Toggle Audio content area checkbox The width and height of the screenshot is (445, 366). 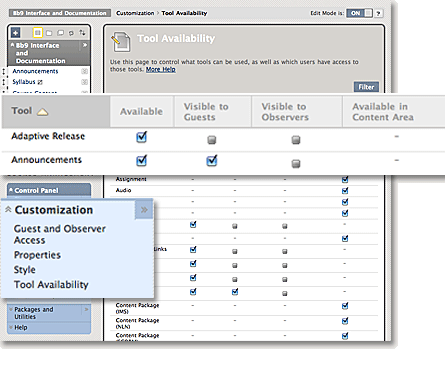tap(345, 190)
